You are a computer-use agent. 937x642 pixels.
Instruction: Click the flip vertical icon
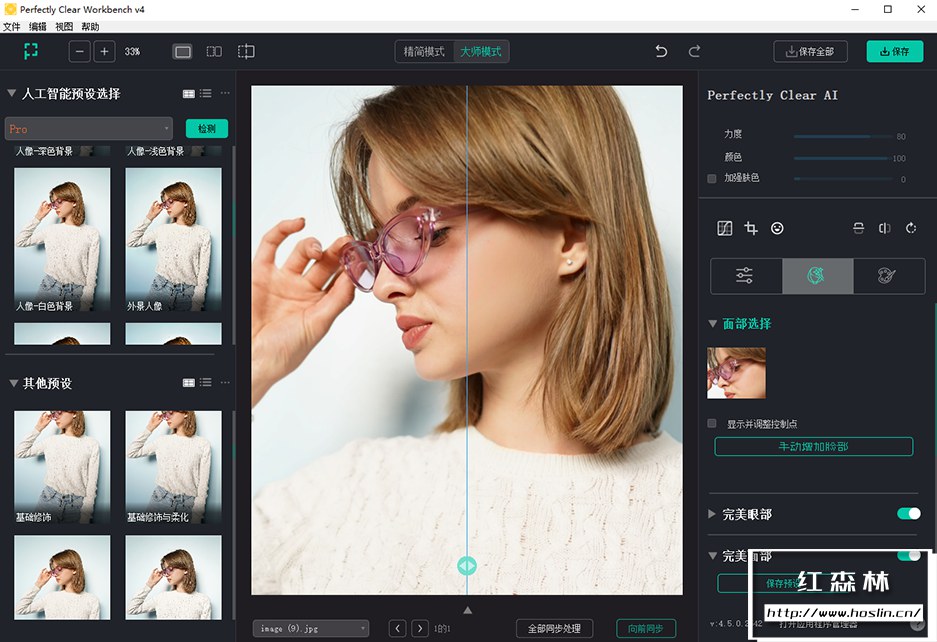click(x=858, y=228)
